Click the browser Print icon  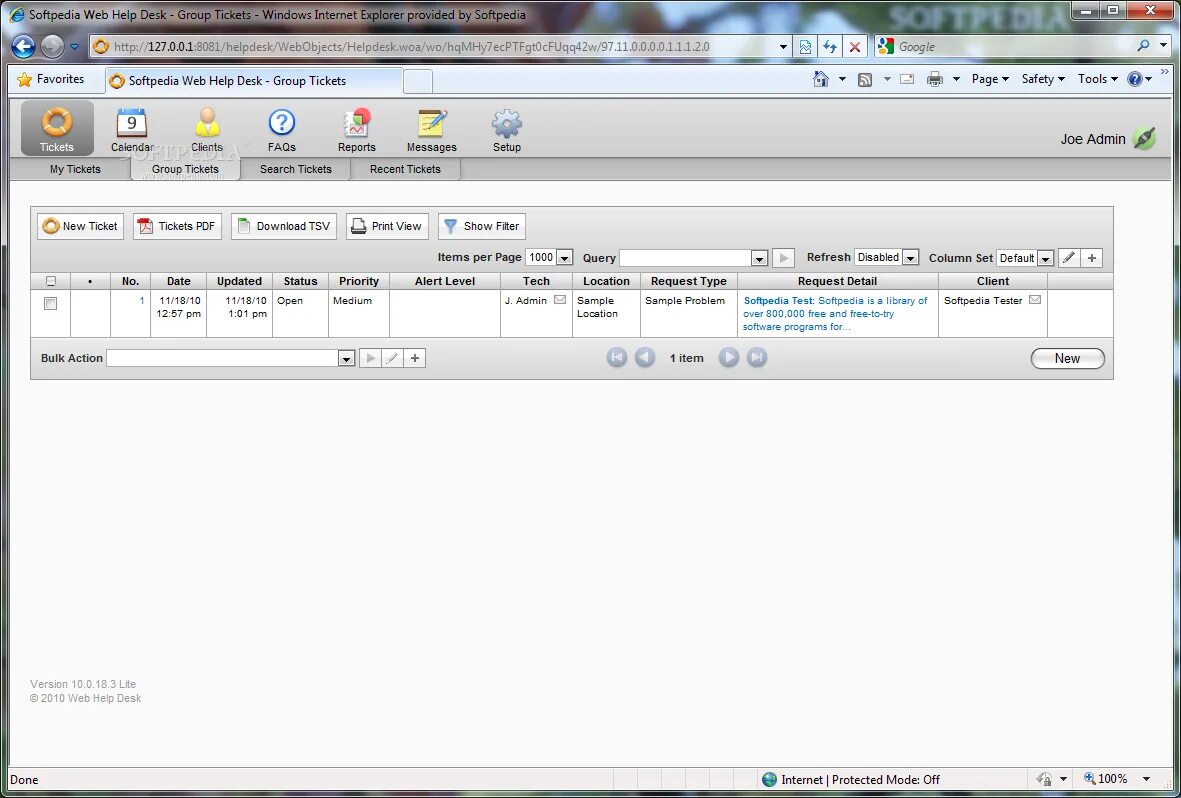click(x=935, y=79)
